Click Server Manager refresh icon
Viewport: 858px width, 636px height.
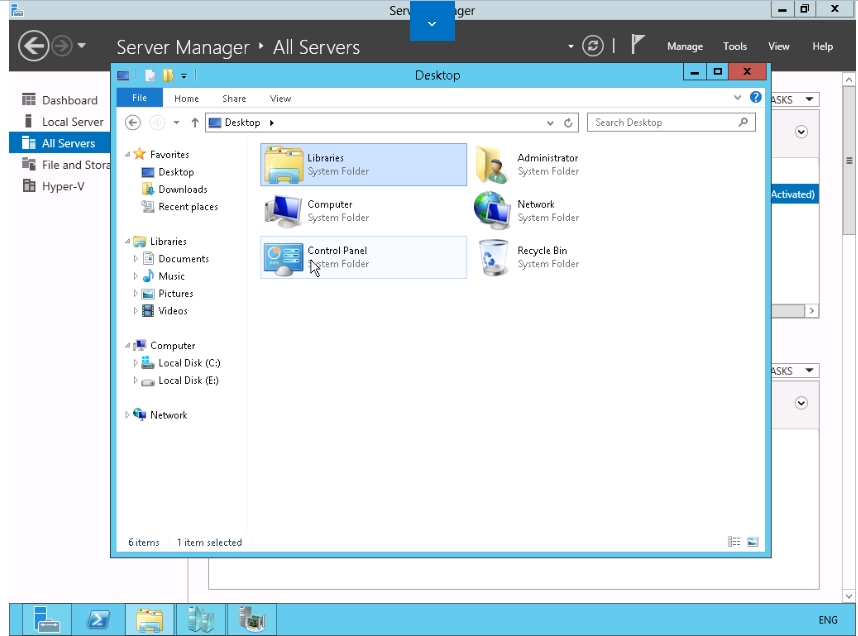[593, 45]
